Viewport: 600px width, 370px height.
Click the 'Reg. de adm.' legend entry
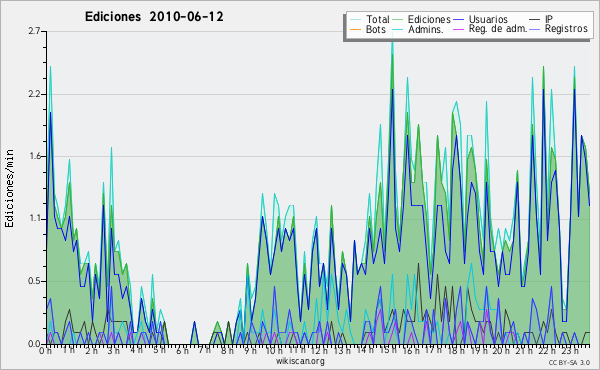(x=498, y=29)
